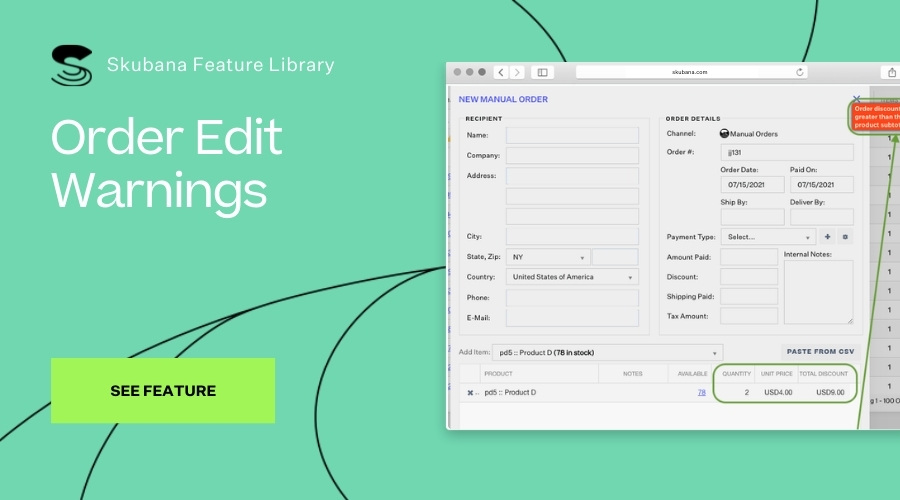Click the Paid On date field
900x500 pixels.
[x=821, y=185]
